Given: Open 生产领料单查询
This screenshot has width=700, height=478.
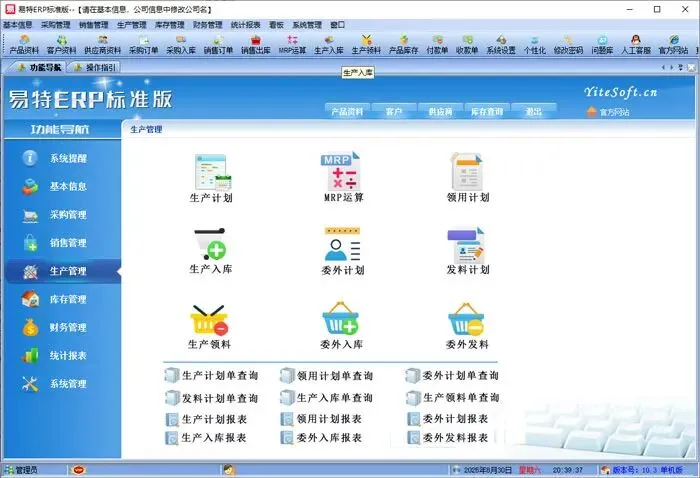Looking at the screenshot, I should (x=452, y=398).
